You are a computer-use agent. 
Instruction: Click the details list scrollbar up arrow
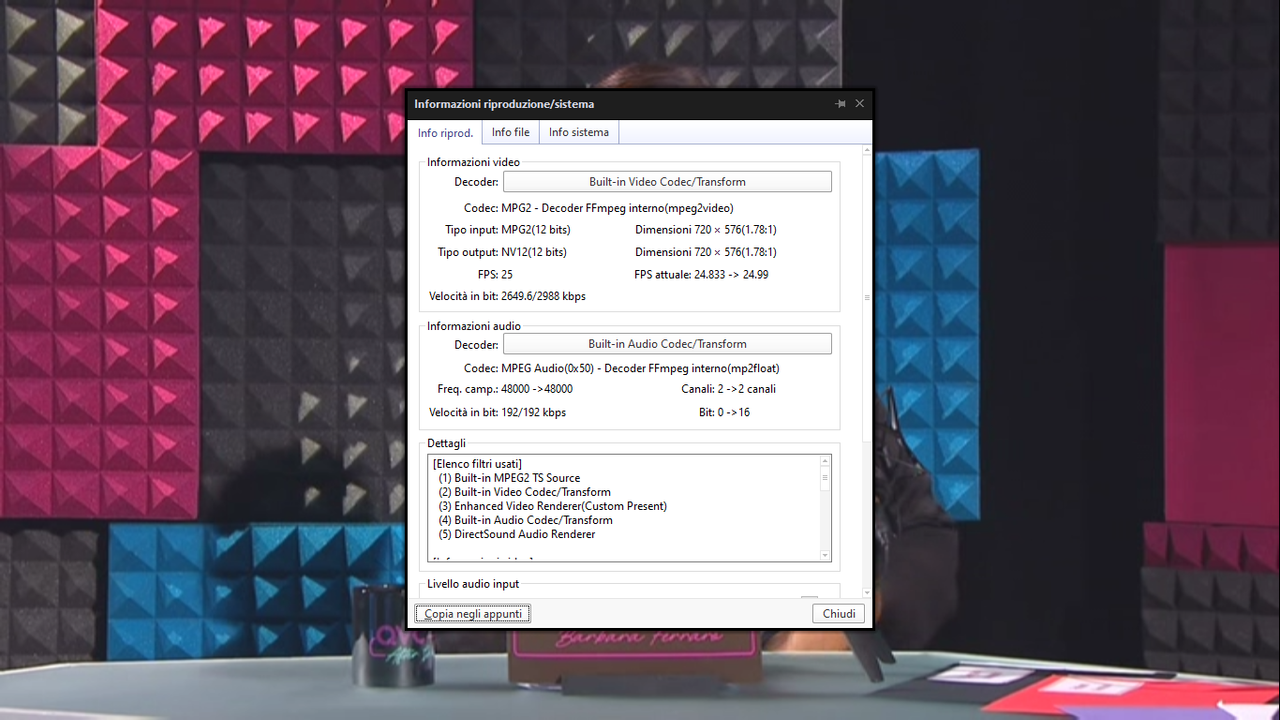[825, 462]
